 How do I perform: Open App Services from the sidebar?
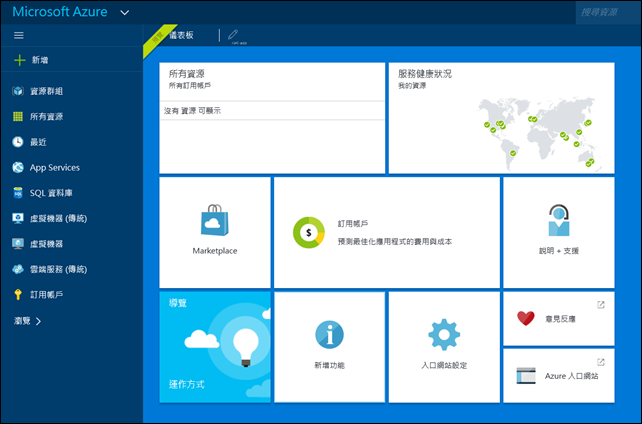(54, 167)
